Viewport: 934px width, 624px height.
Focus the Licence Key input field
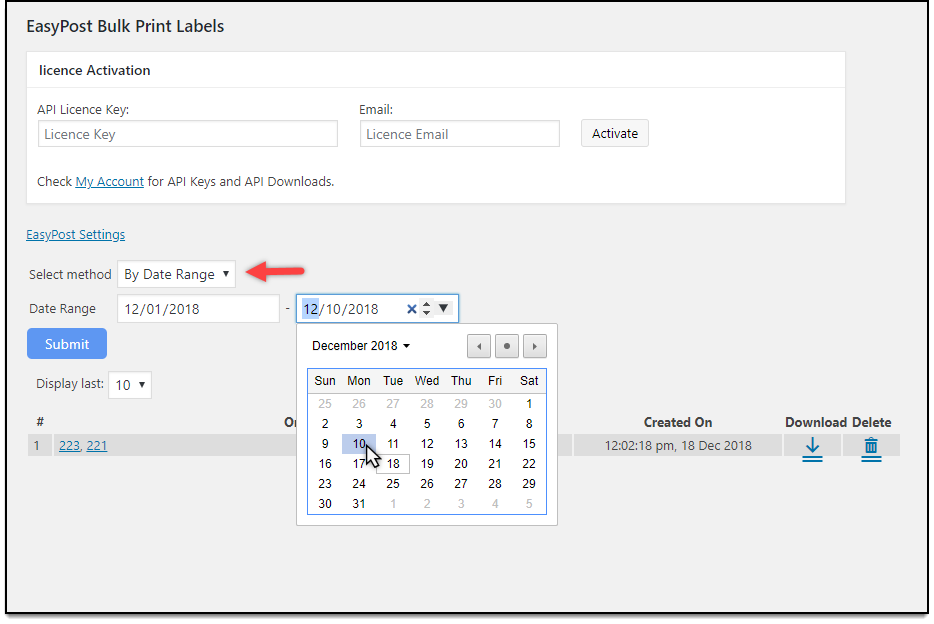point(188,134)
